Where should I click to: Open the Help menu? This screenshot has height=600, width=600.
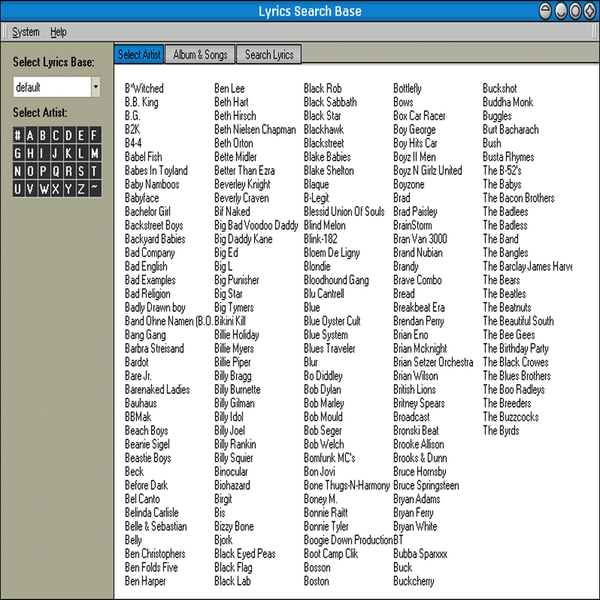point(58,32)
